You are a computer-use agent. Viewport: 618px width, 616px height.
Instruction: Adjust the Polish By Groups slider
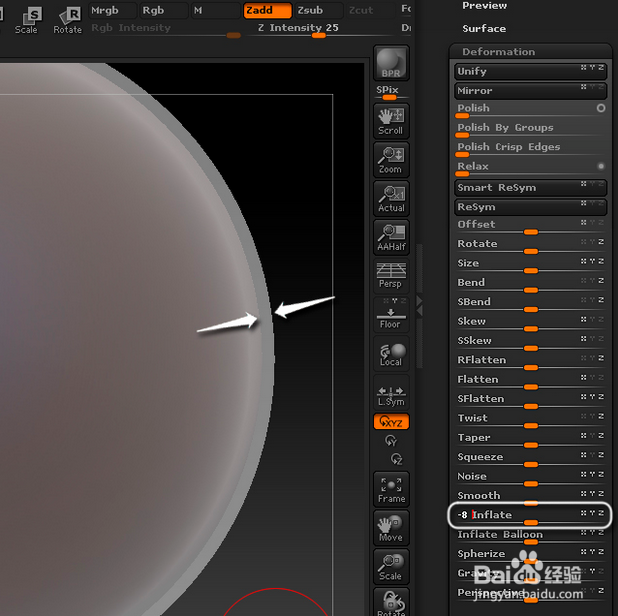click(x=531, y=129)
